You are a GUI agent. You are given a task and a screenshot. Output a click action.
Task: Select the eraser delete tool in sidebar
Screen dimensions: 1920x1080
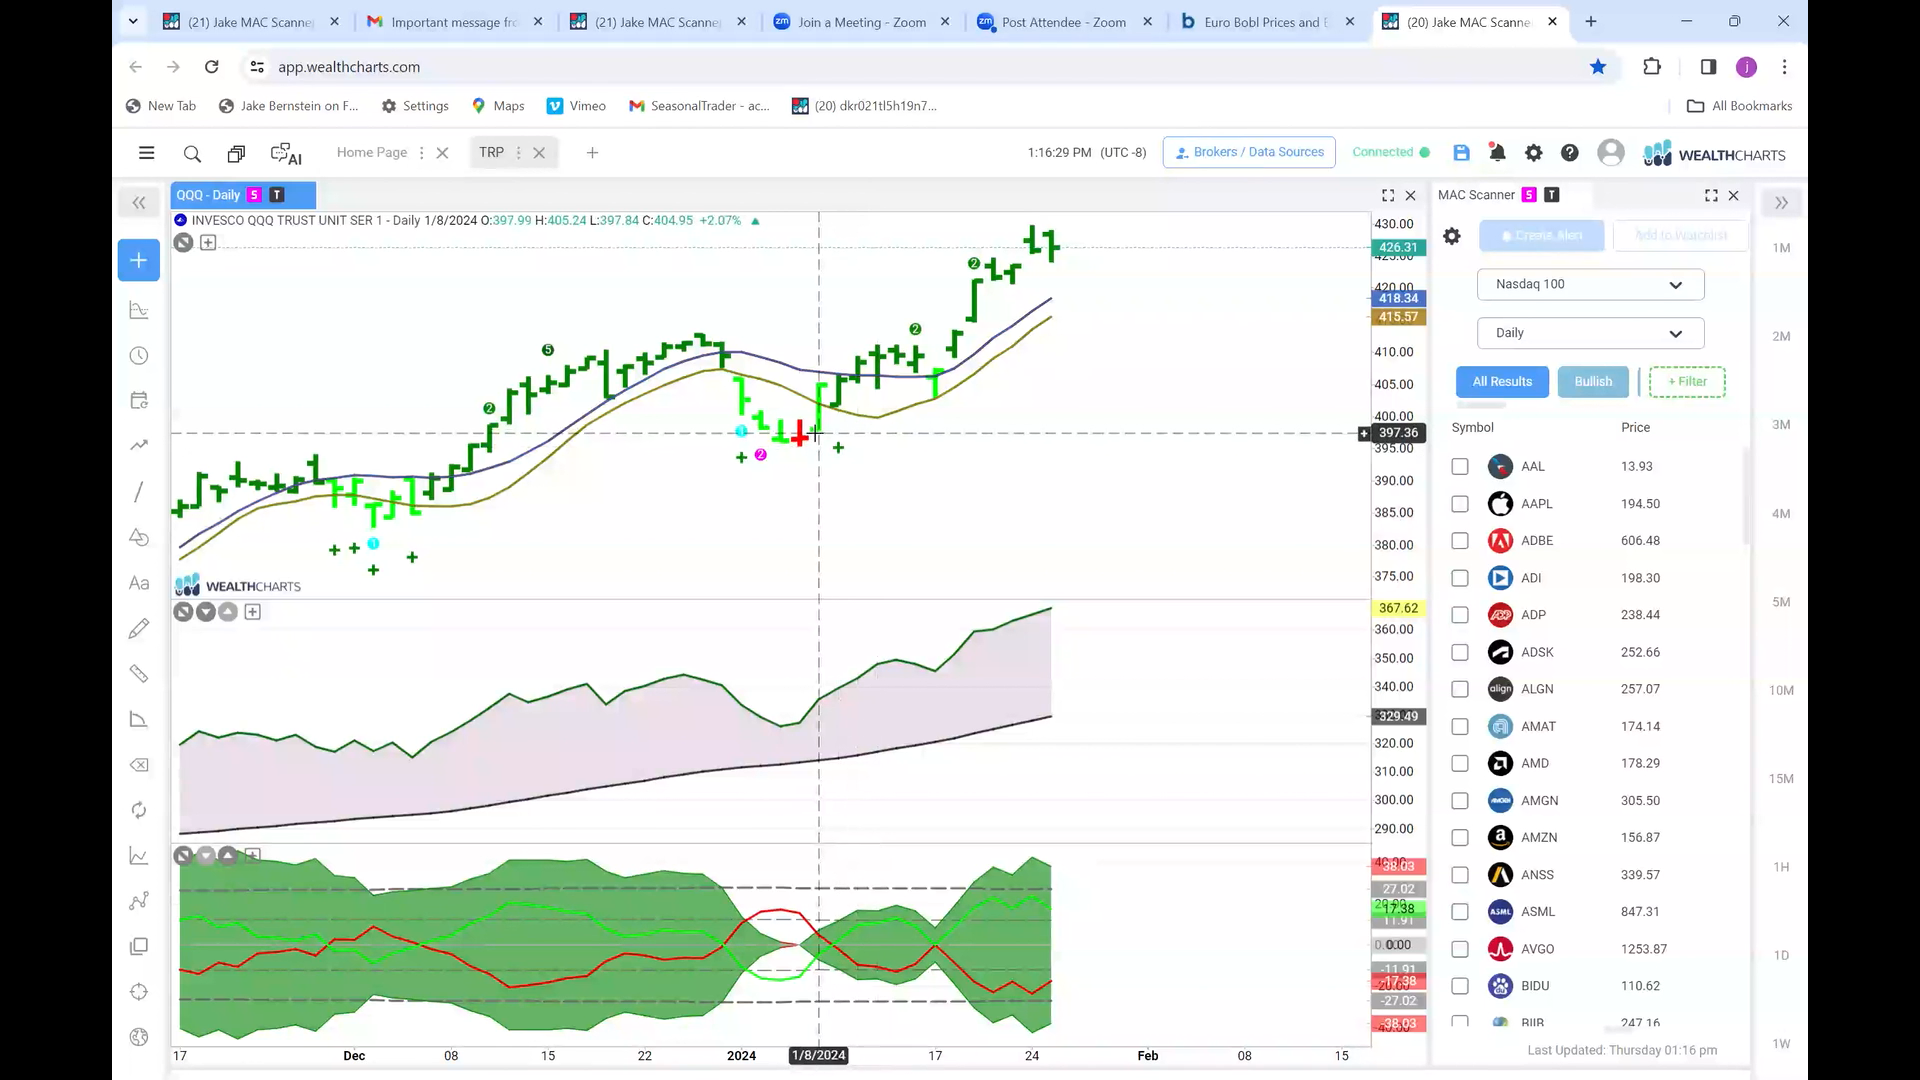[x=139, y=765]
